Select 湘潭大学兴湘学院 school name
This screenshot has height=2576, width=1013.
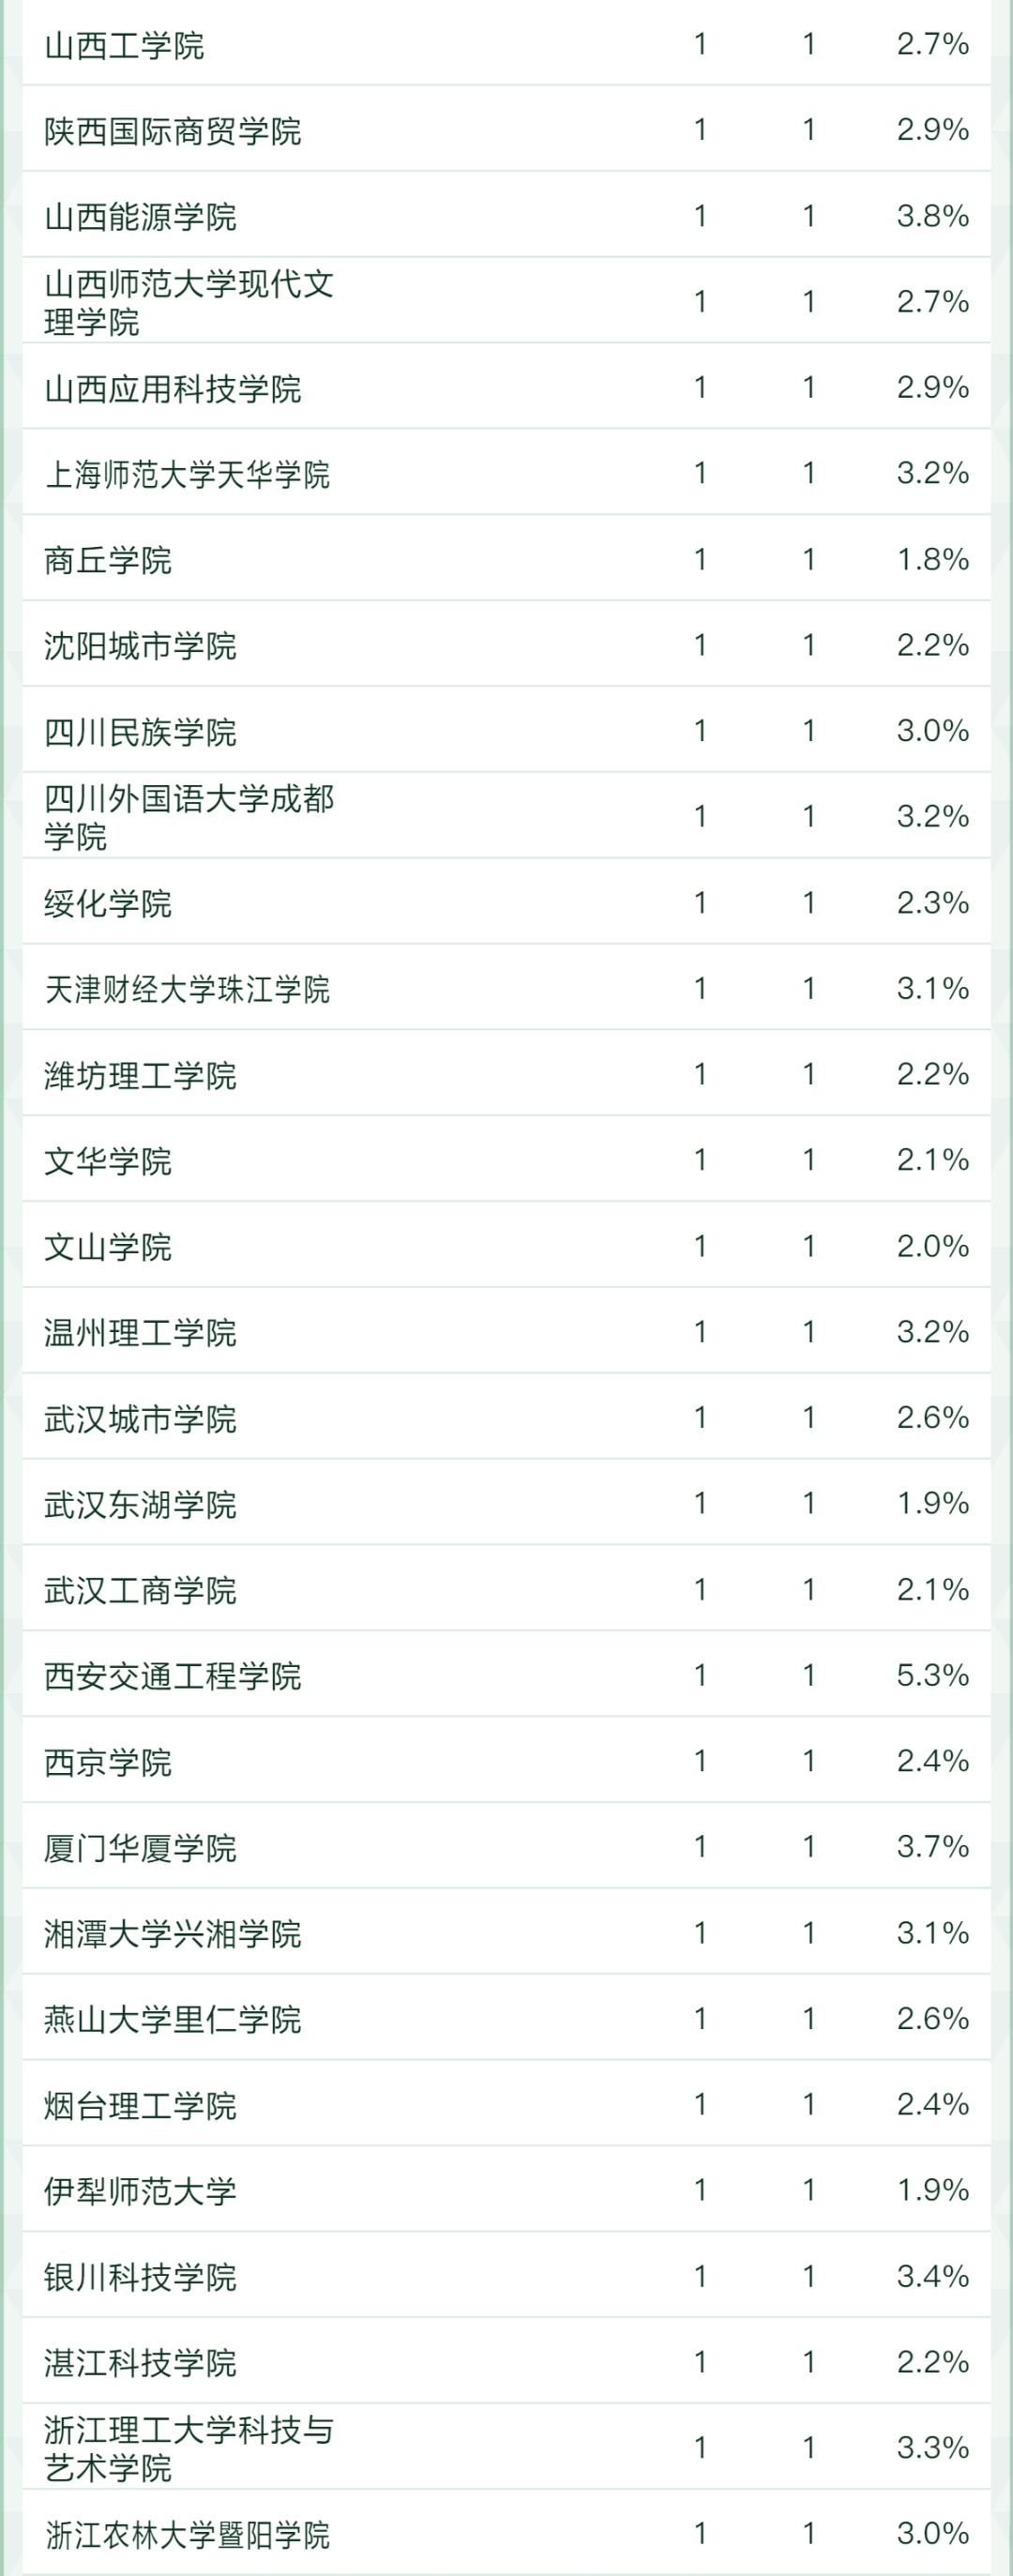pyautogui.click(x=172, y=1933)
